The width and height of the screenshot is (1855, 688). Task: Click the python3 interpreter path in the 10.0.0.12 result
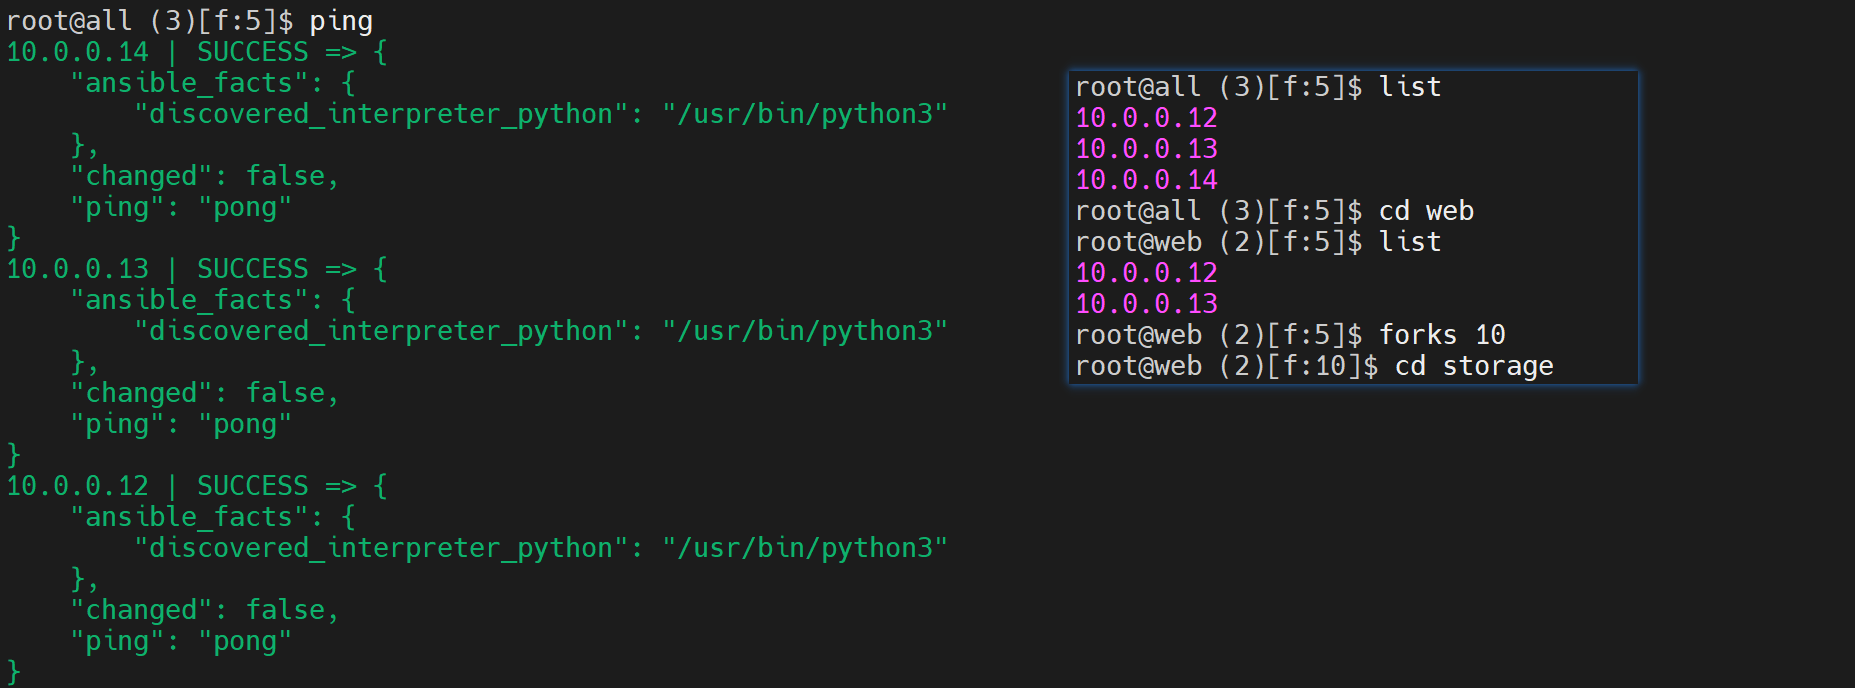[x=805, y=548]
